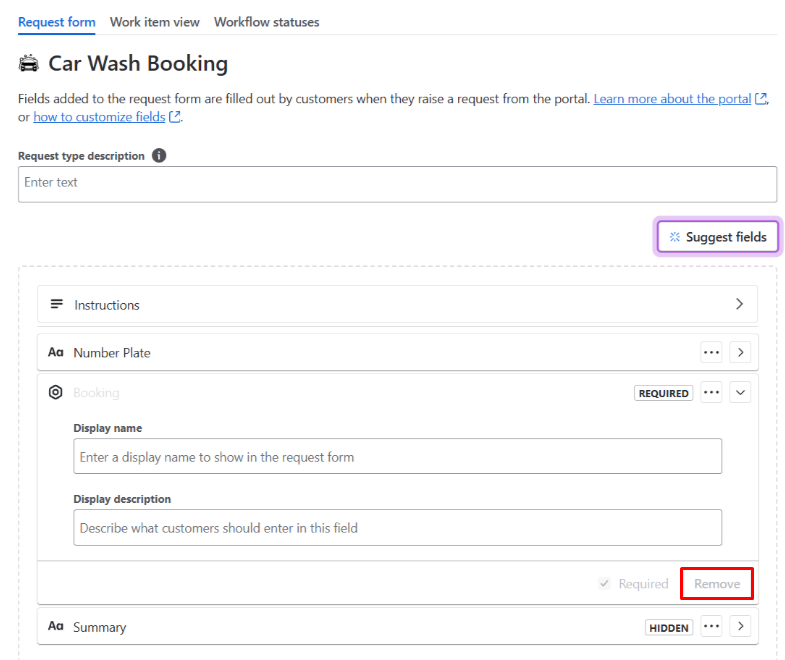Toggle the Required checkbox for Booking
This screenshot has height=660, width=785.
(604, 583)
